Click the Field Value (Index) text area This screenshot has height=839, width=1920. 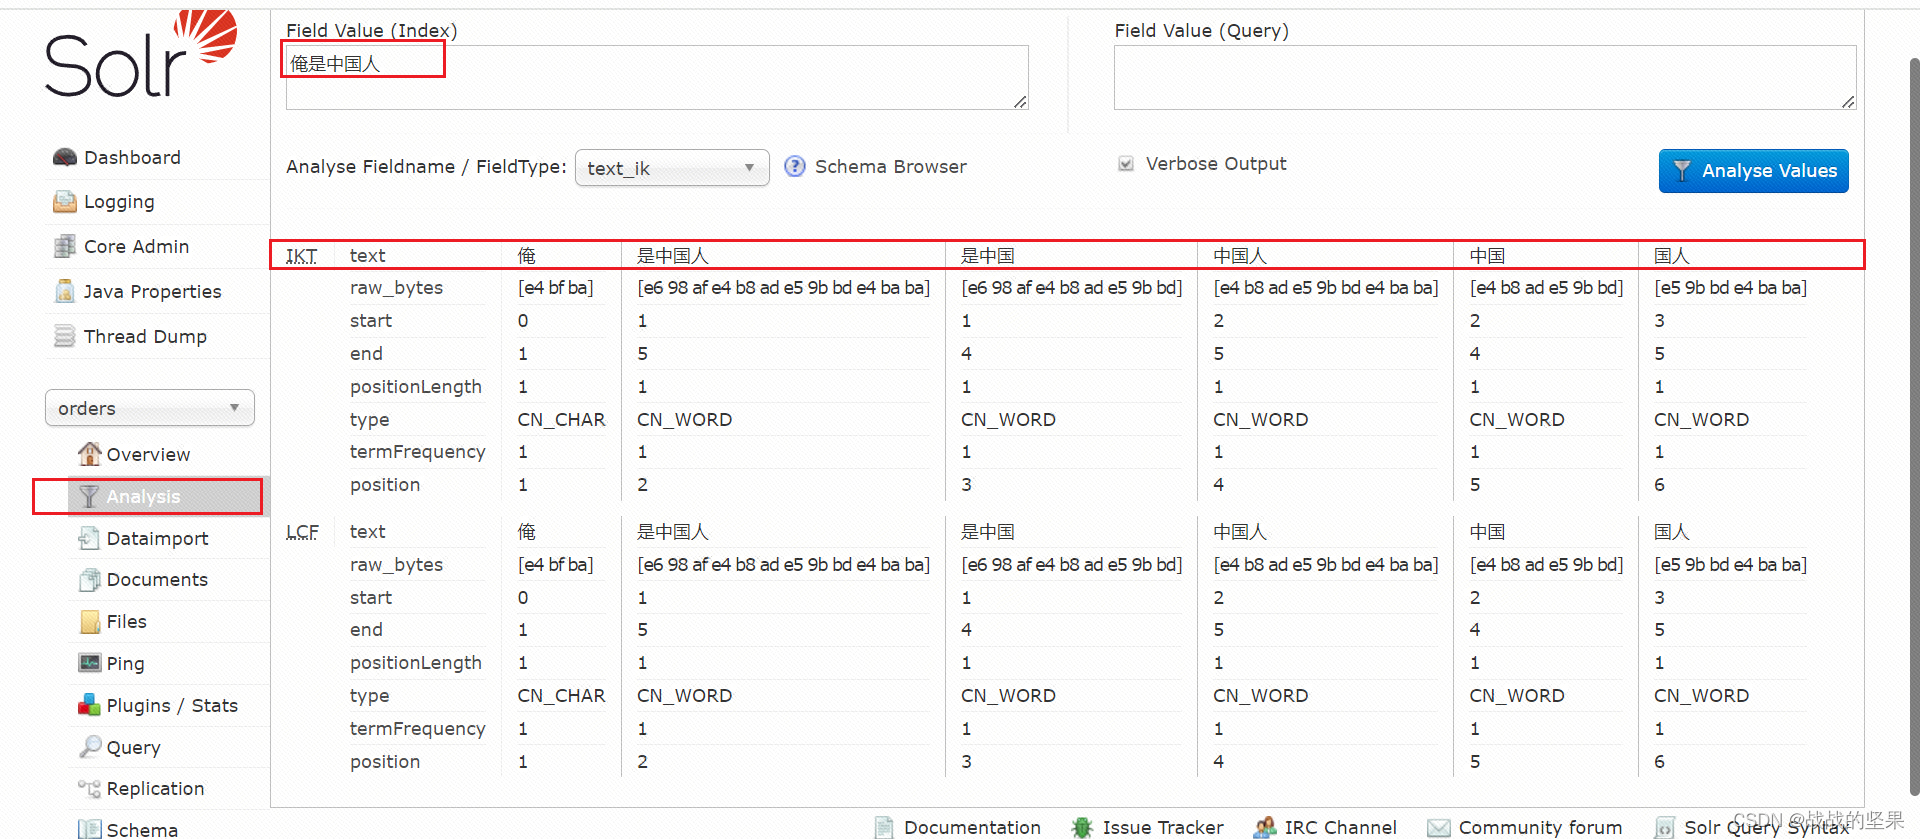click(657, 77)
